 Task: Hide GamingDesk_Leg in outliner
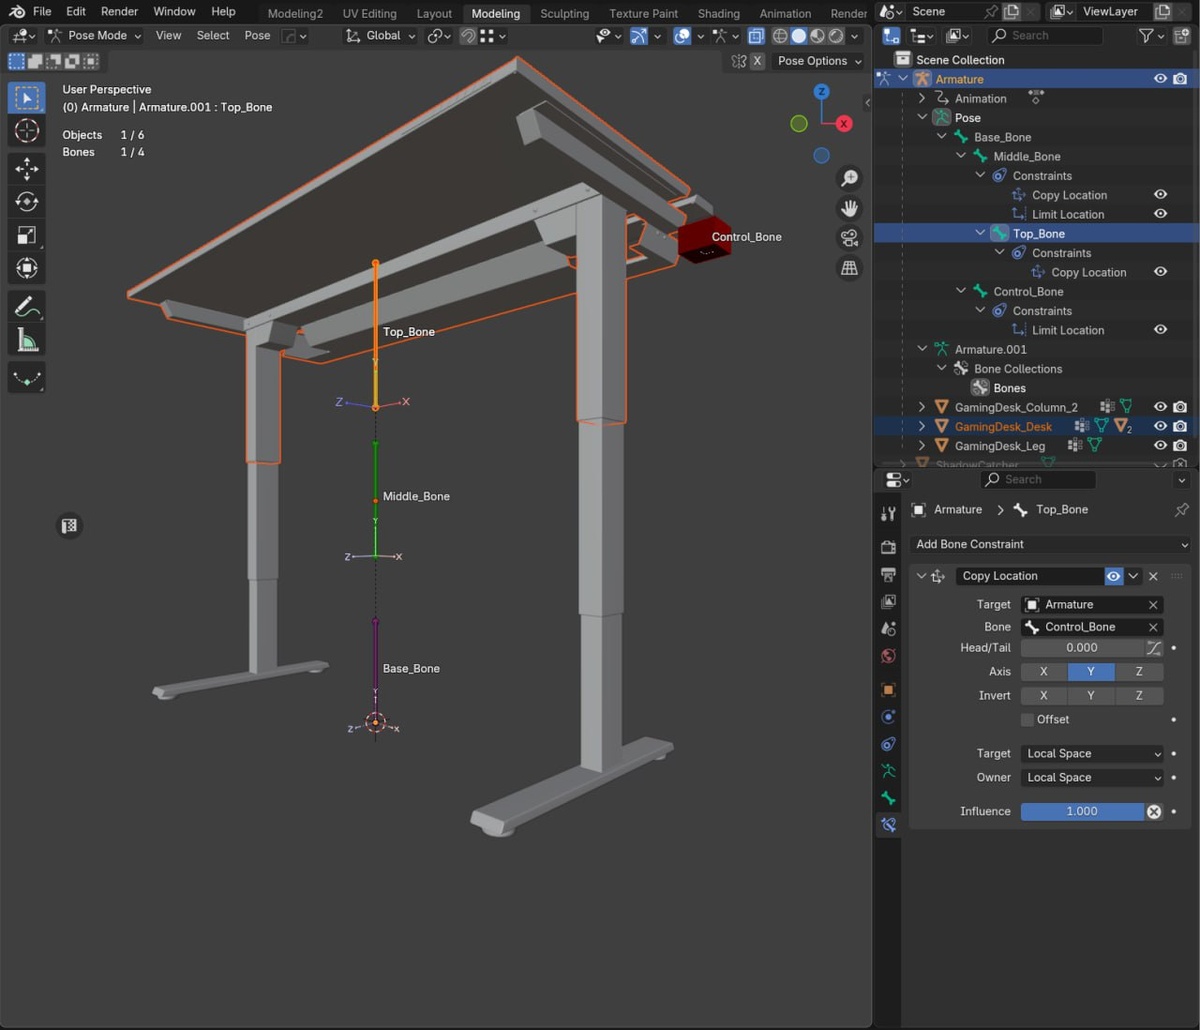pyautogui.click(x=1160, y=445)
